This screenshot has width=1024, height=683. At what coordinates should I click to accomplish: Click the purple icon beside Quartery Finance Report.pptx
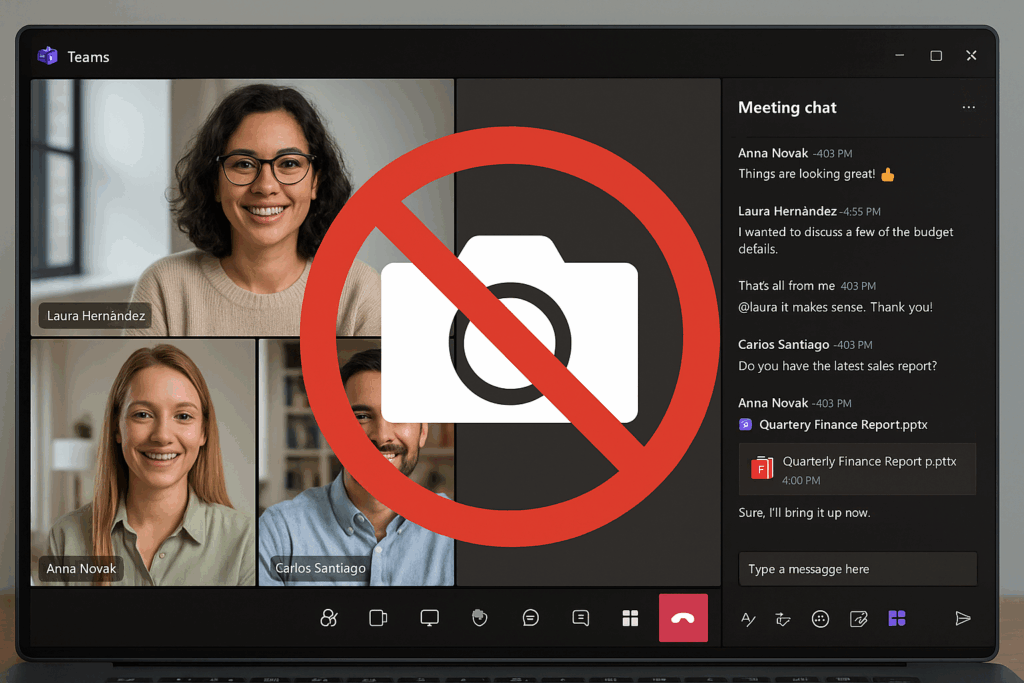click(745, 424)
